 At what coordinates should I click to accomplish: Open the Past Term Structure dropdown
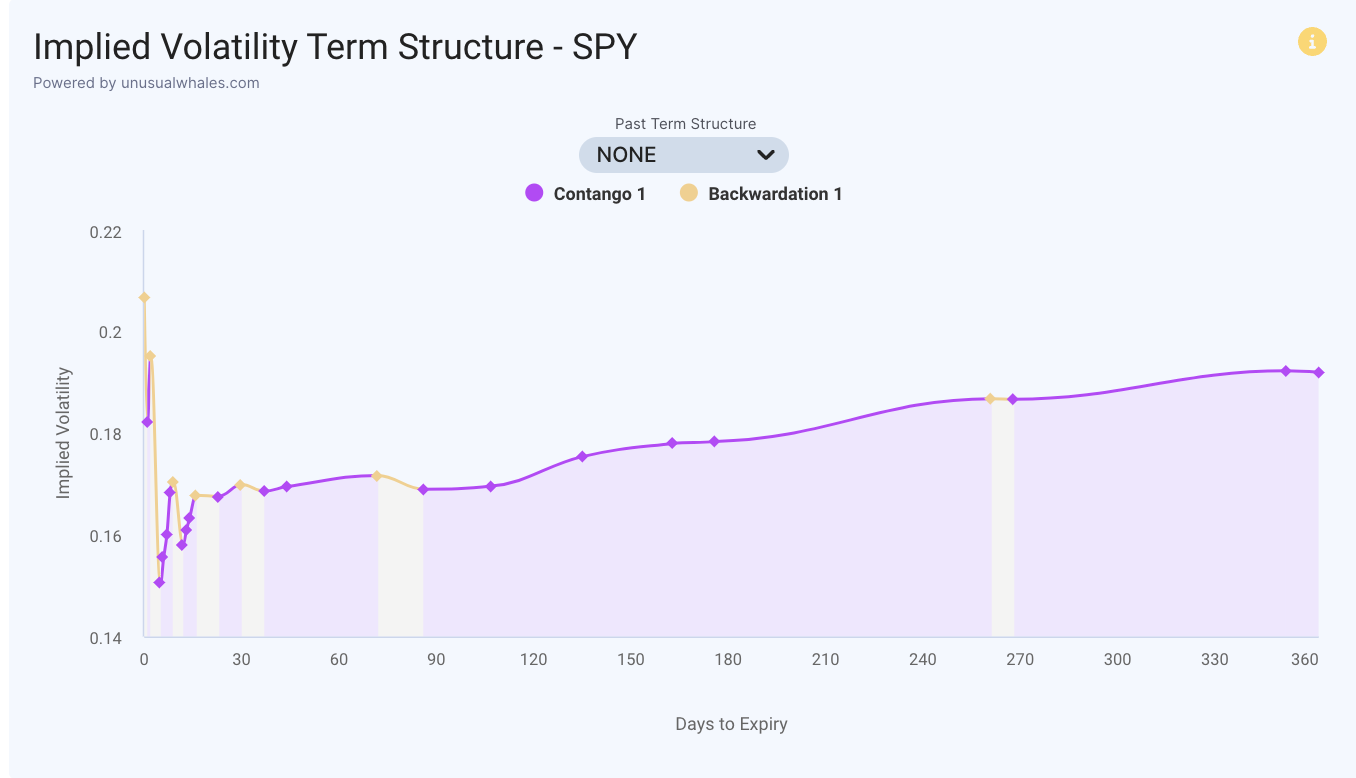(x=683, y=154)
